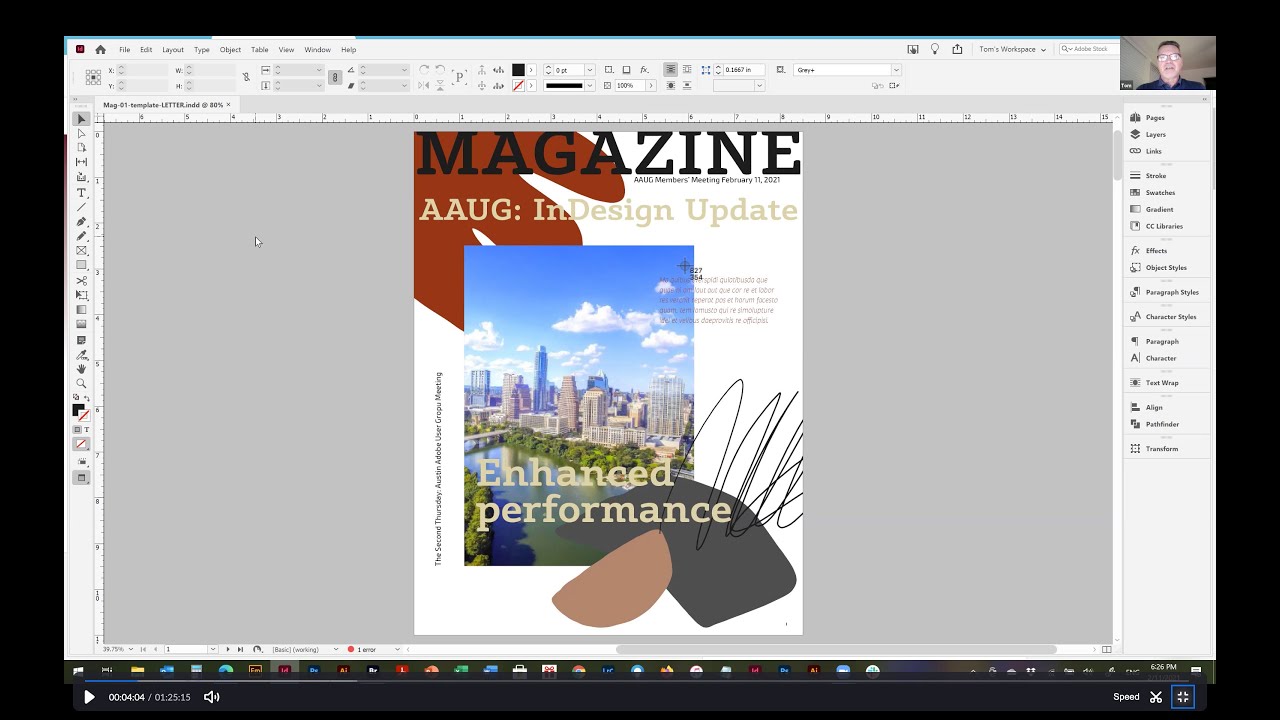Click the fill and stroke swatch in toolbox
Screen dimensions: 1280x720
(81, 412)
